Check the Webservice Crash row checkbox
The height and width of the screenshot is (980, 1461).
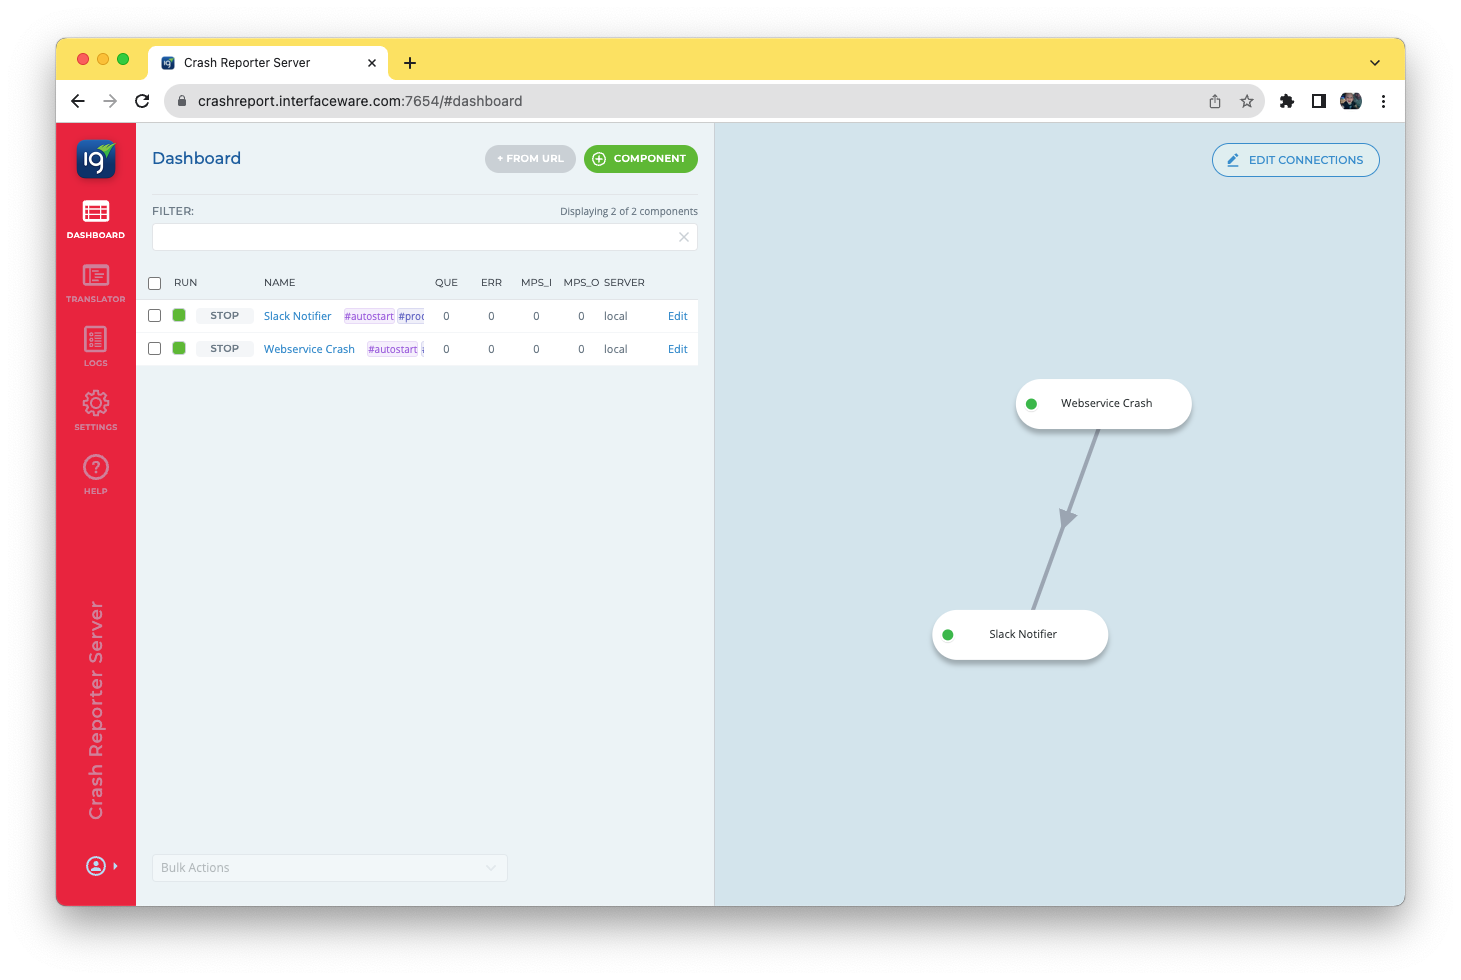[x=155, y=349]
